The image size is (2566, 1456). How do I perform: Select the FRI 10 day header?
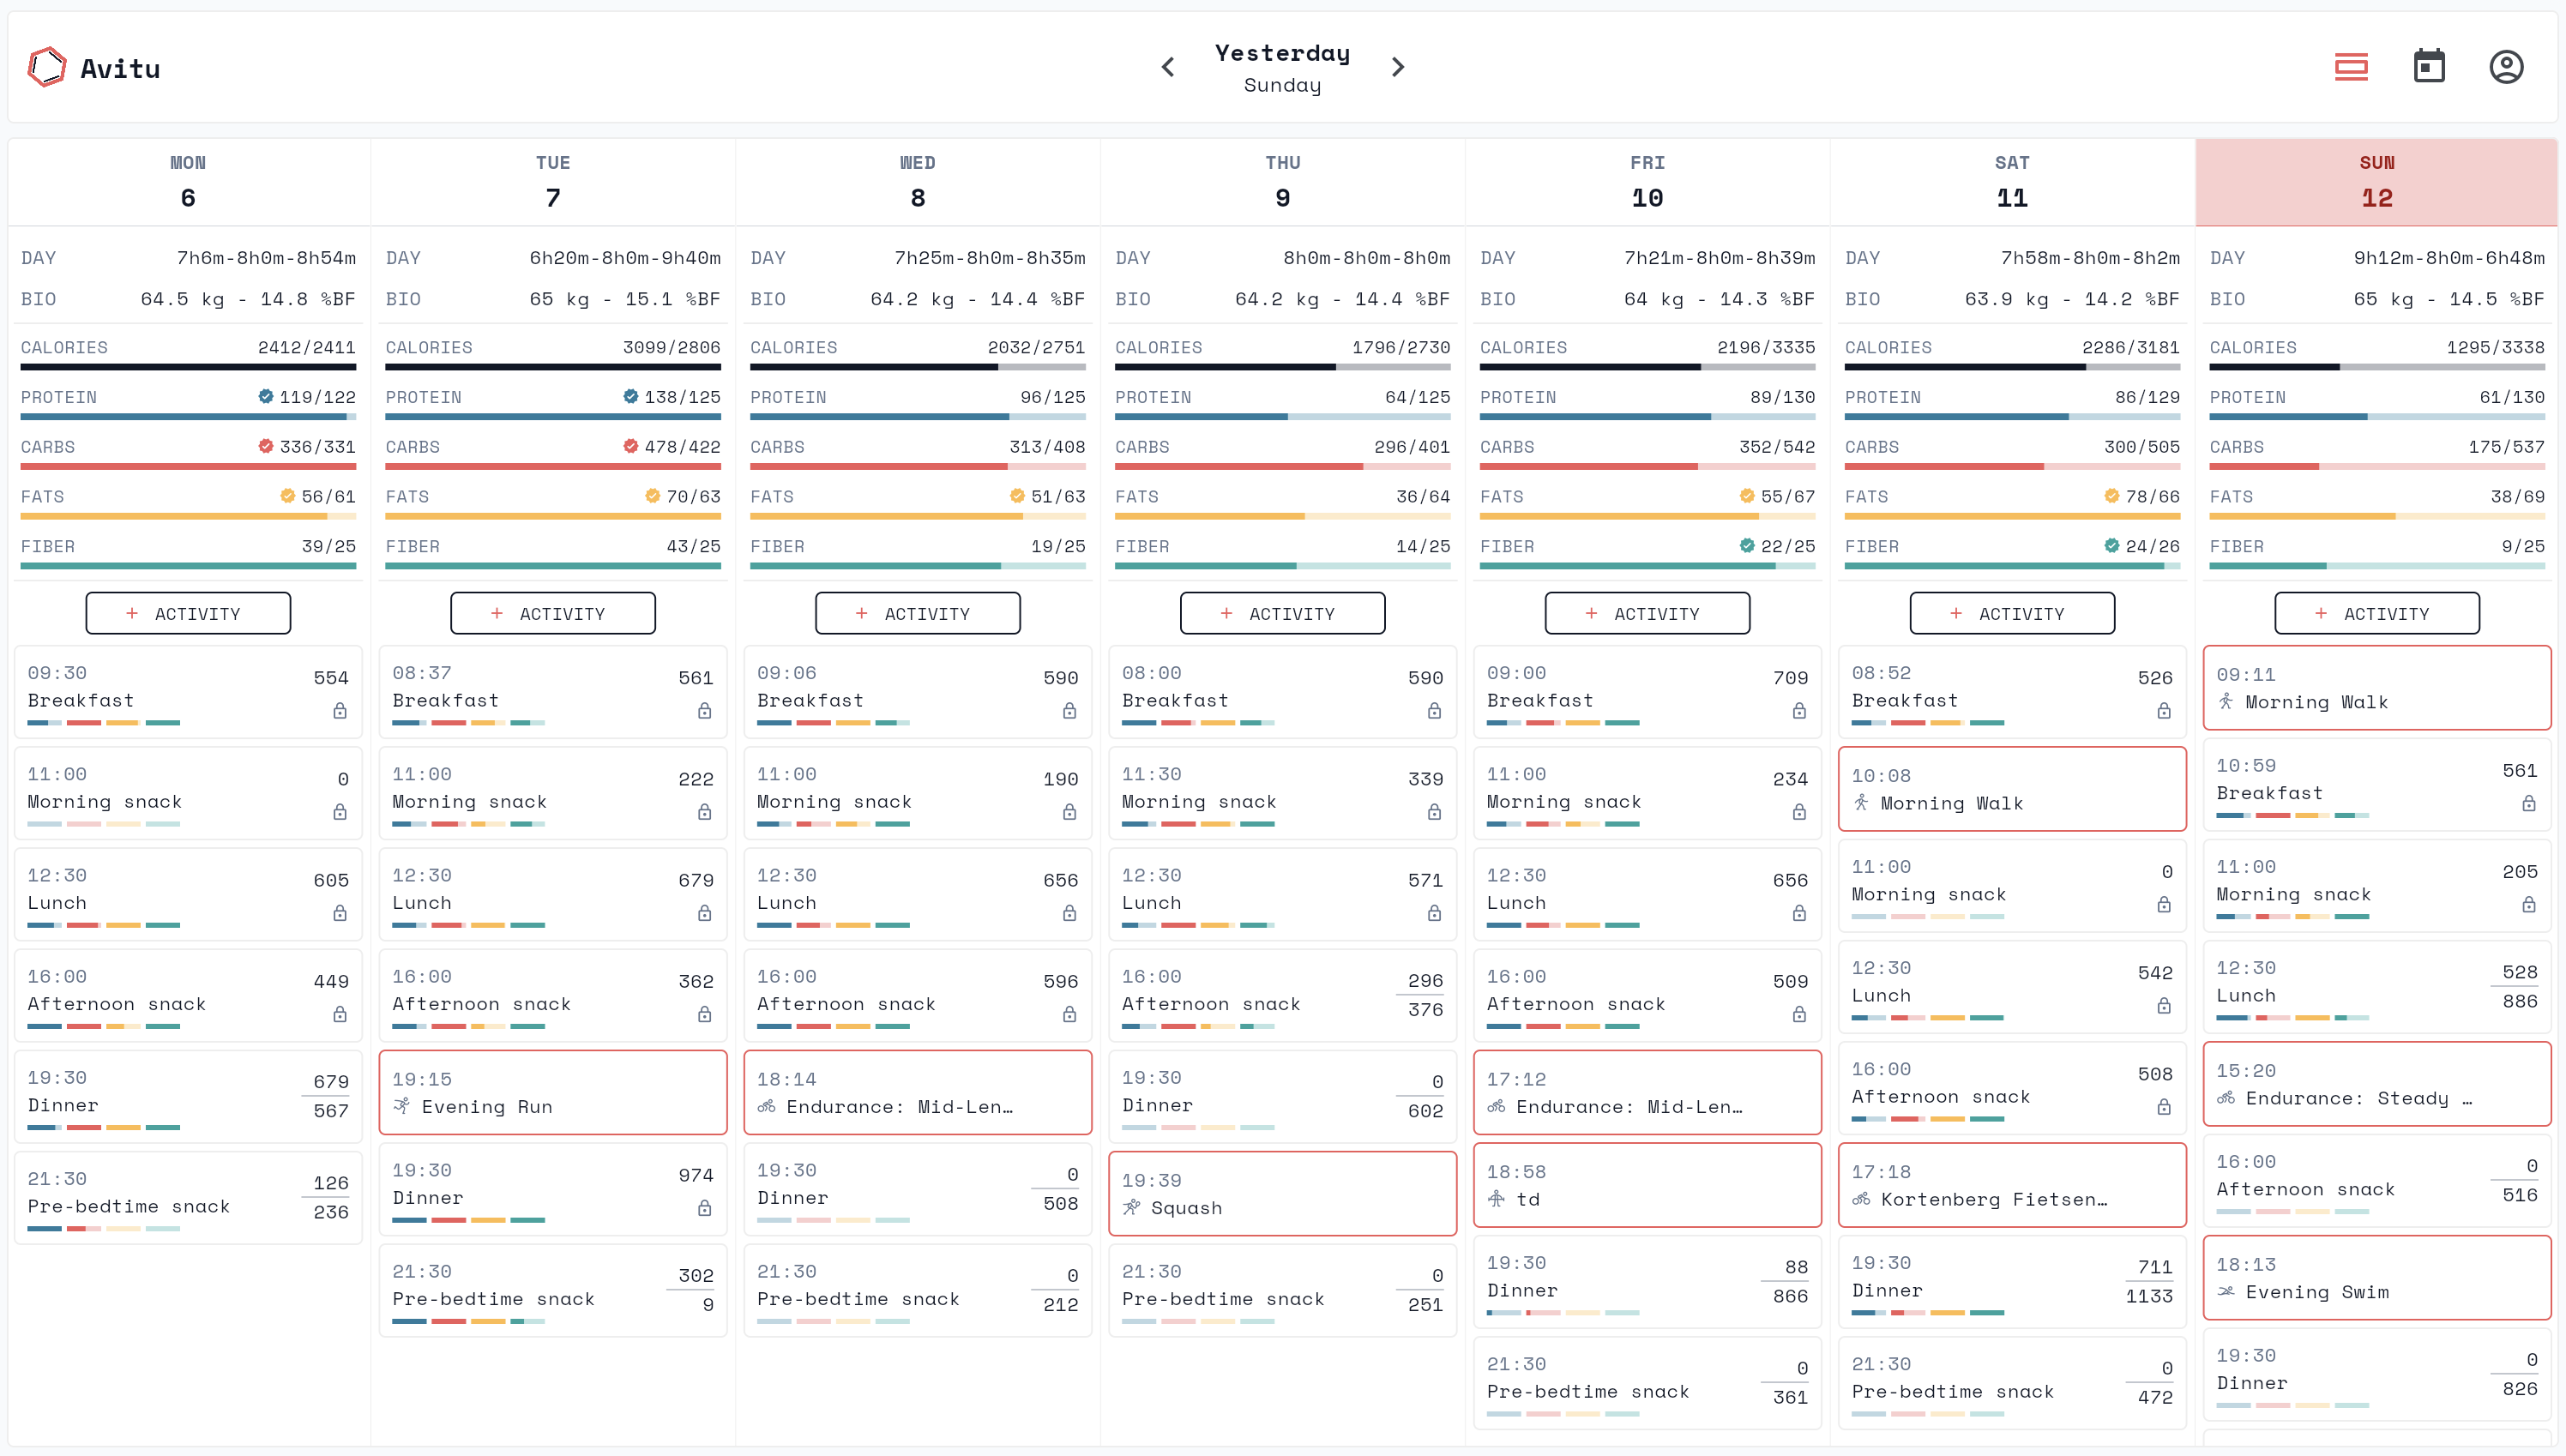tap(1648, 182)
